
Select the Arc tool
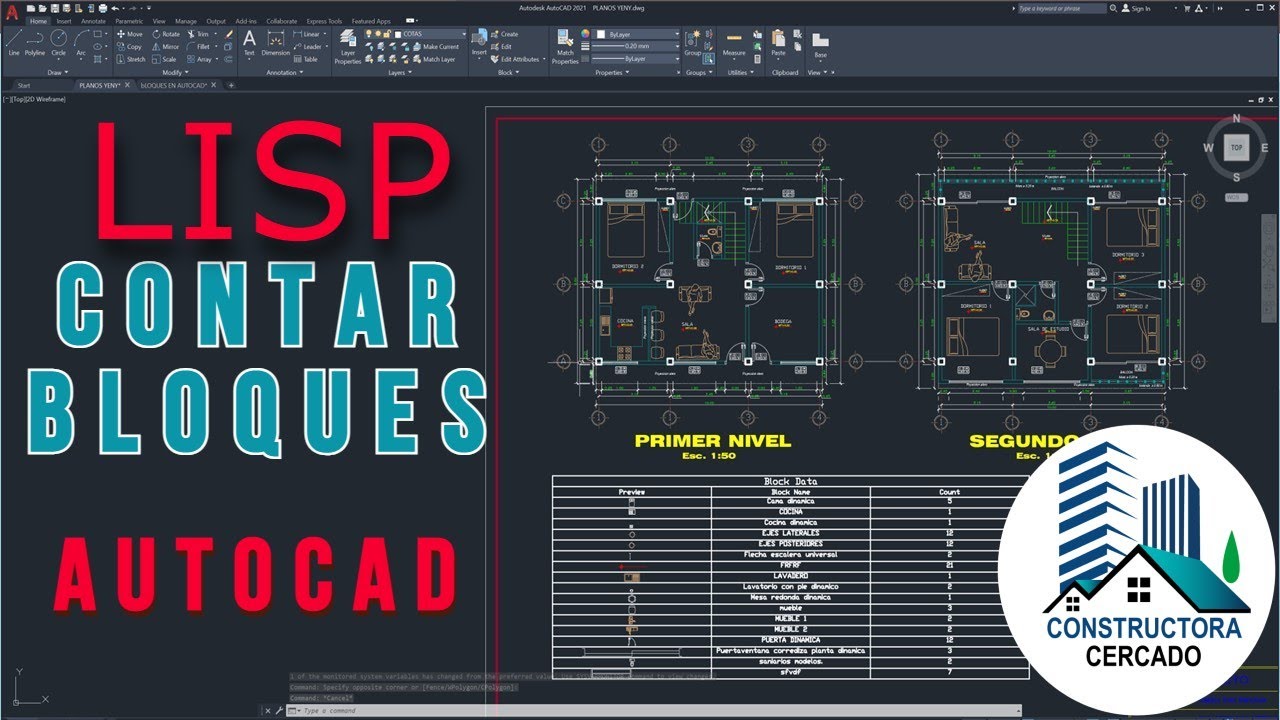click(x=81, y=42)
